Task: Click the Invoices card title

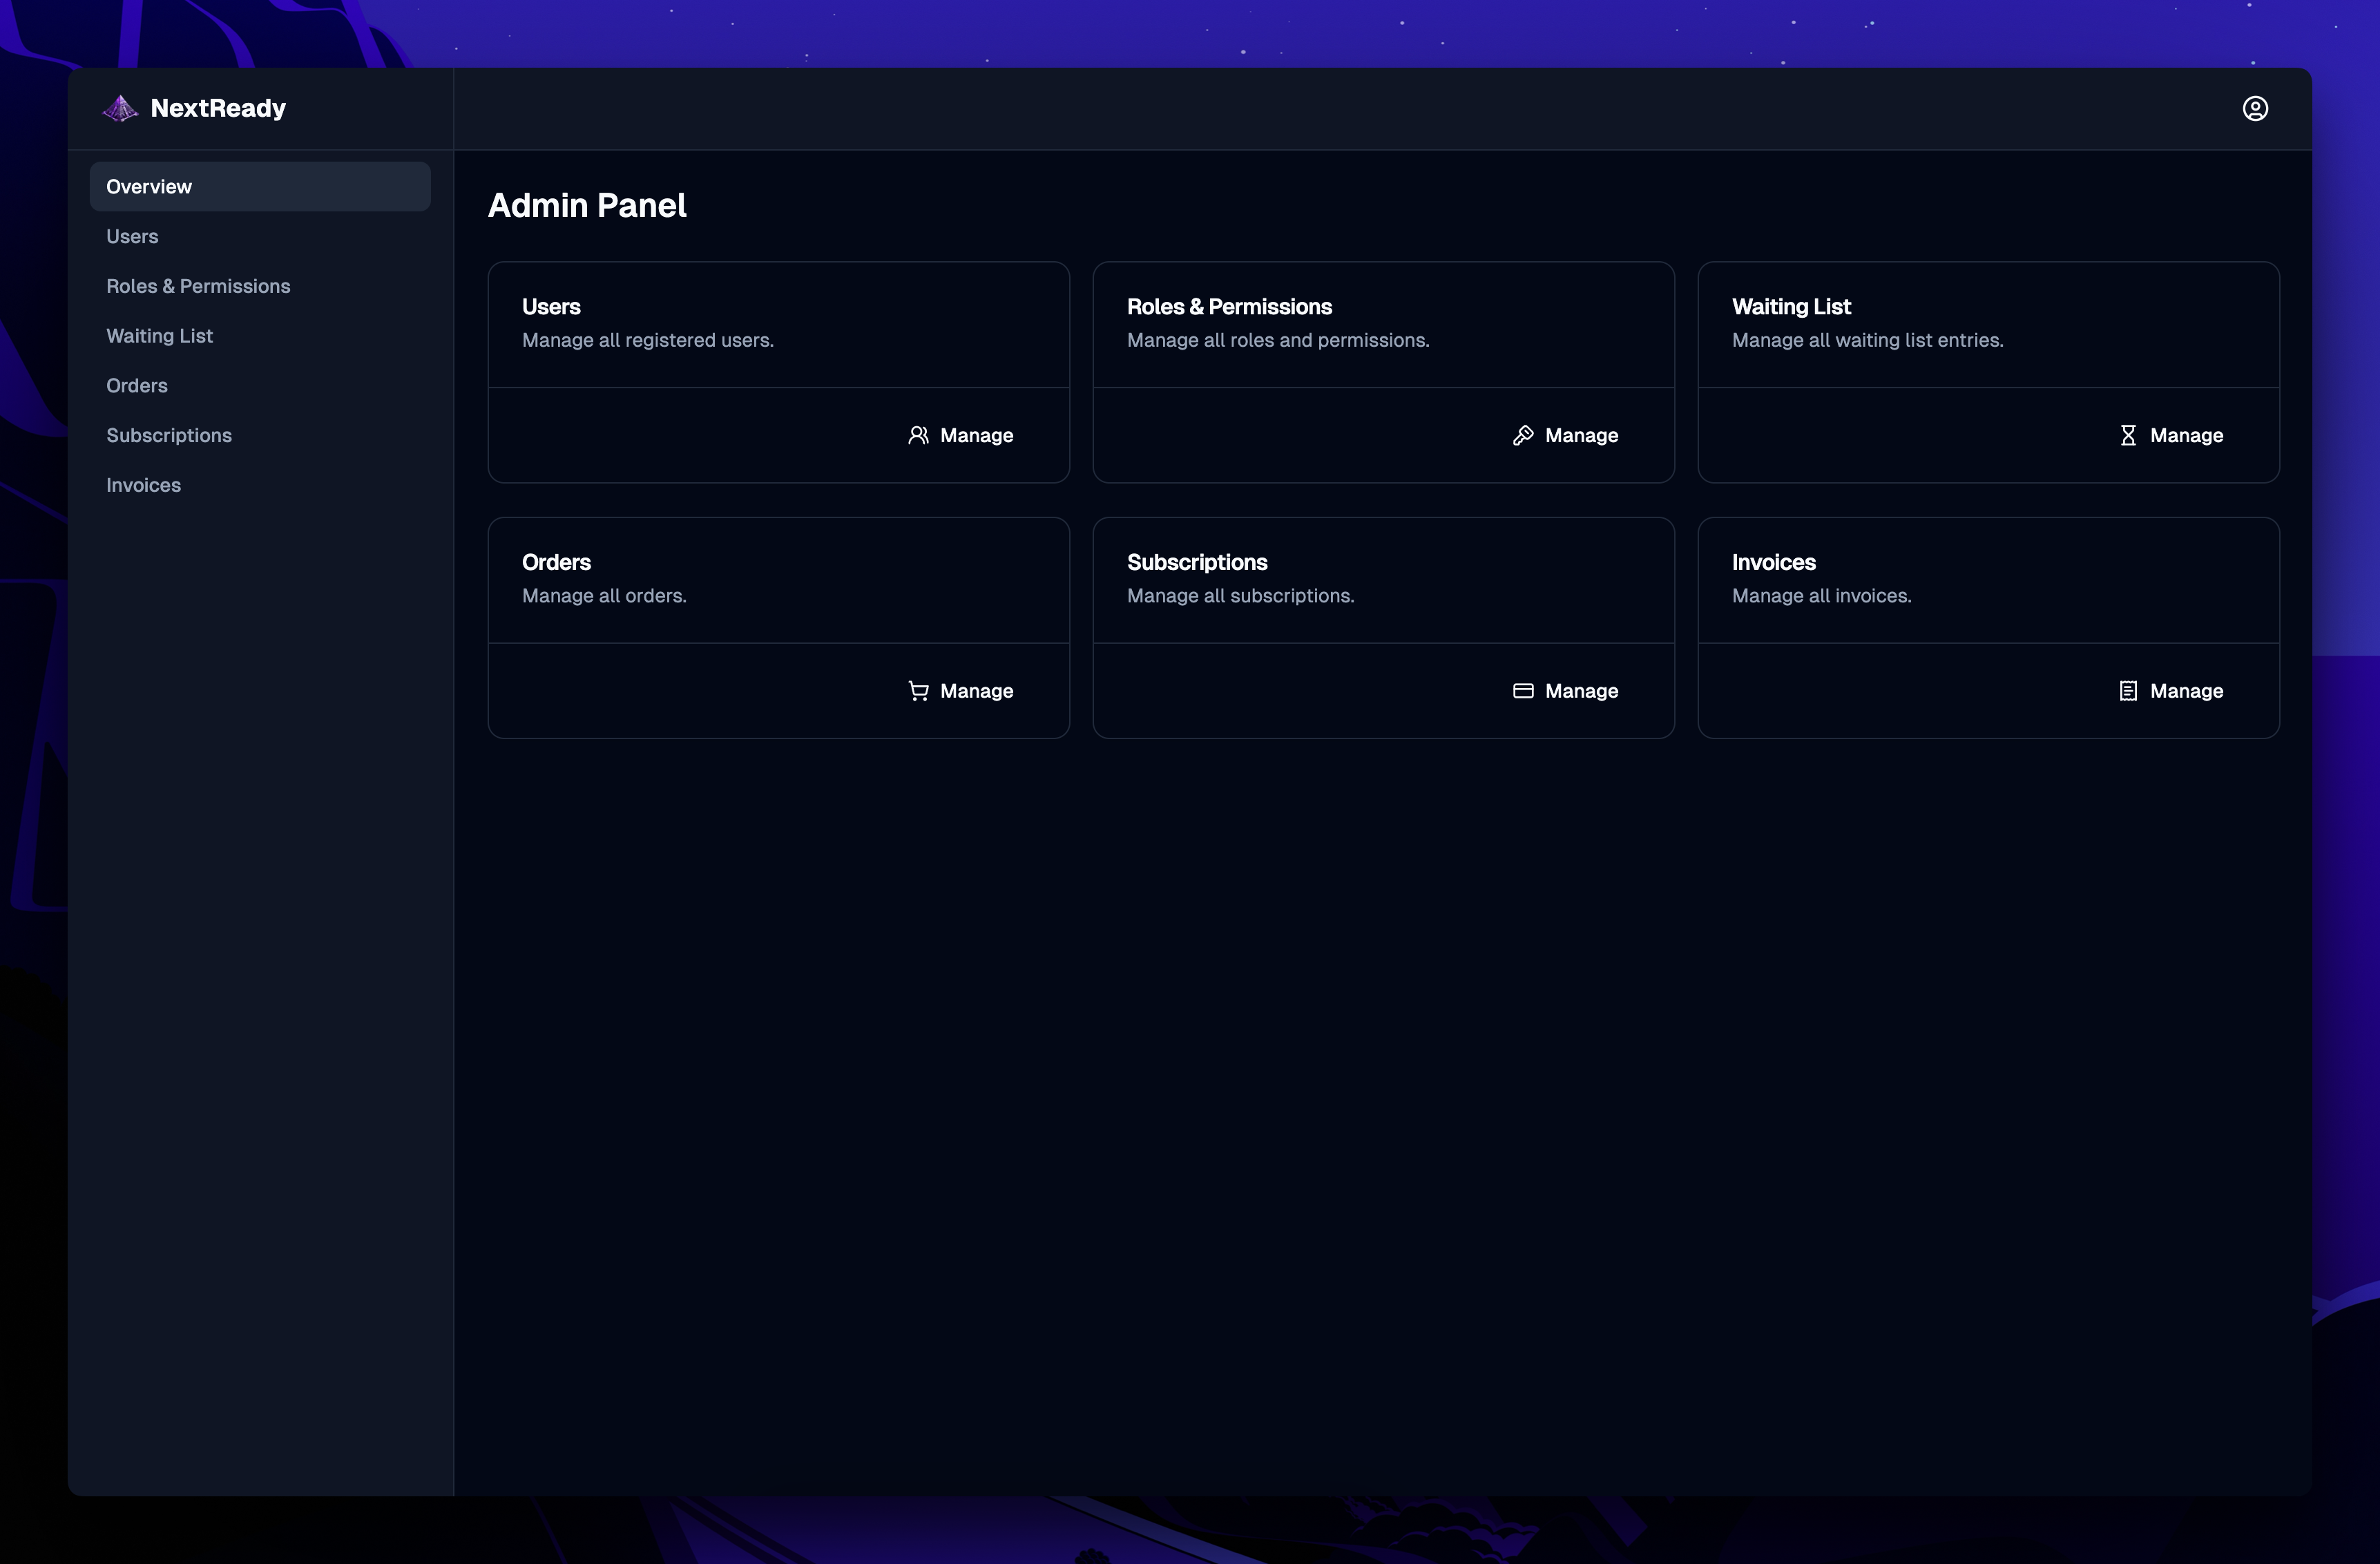Action: tap(1773, 562)
